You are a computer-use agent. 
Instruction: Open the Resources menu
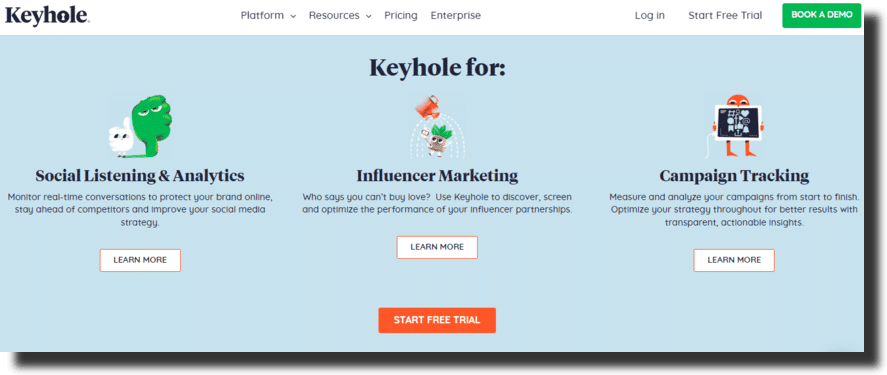(x=334, y=15)
